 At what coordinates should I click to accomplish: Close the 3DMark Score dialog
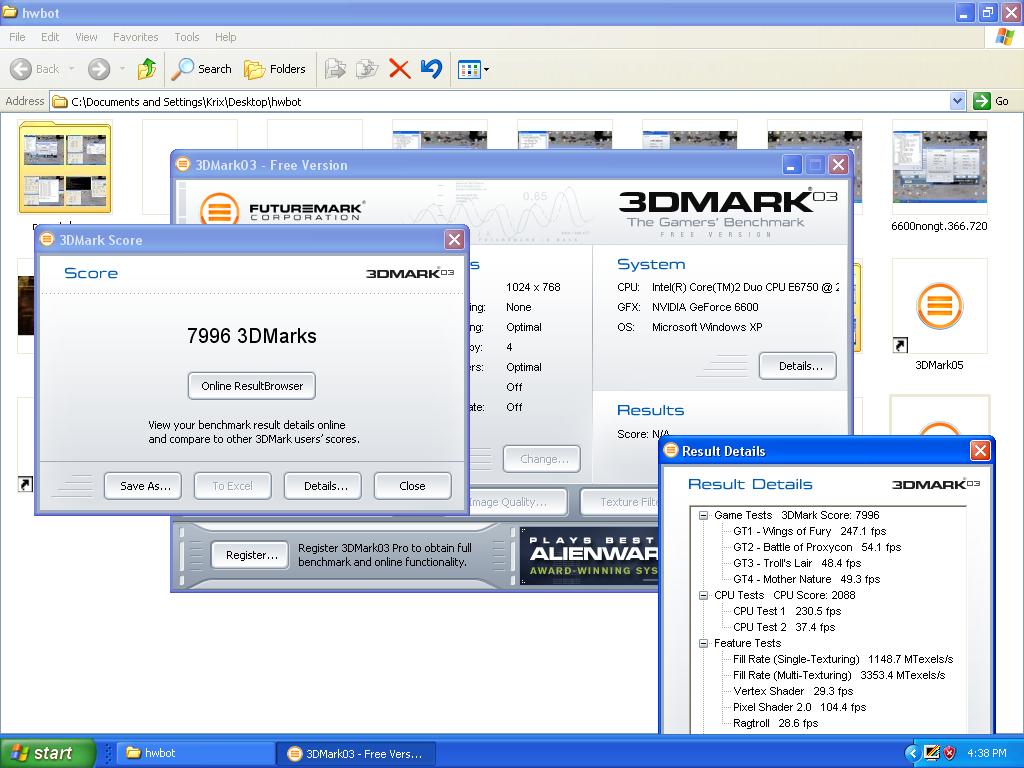click(x=454, y=240)
